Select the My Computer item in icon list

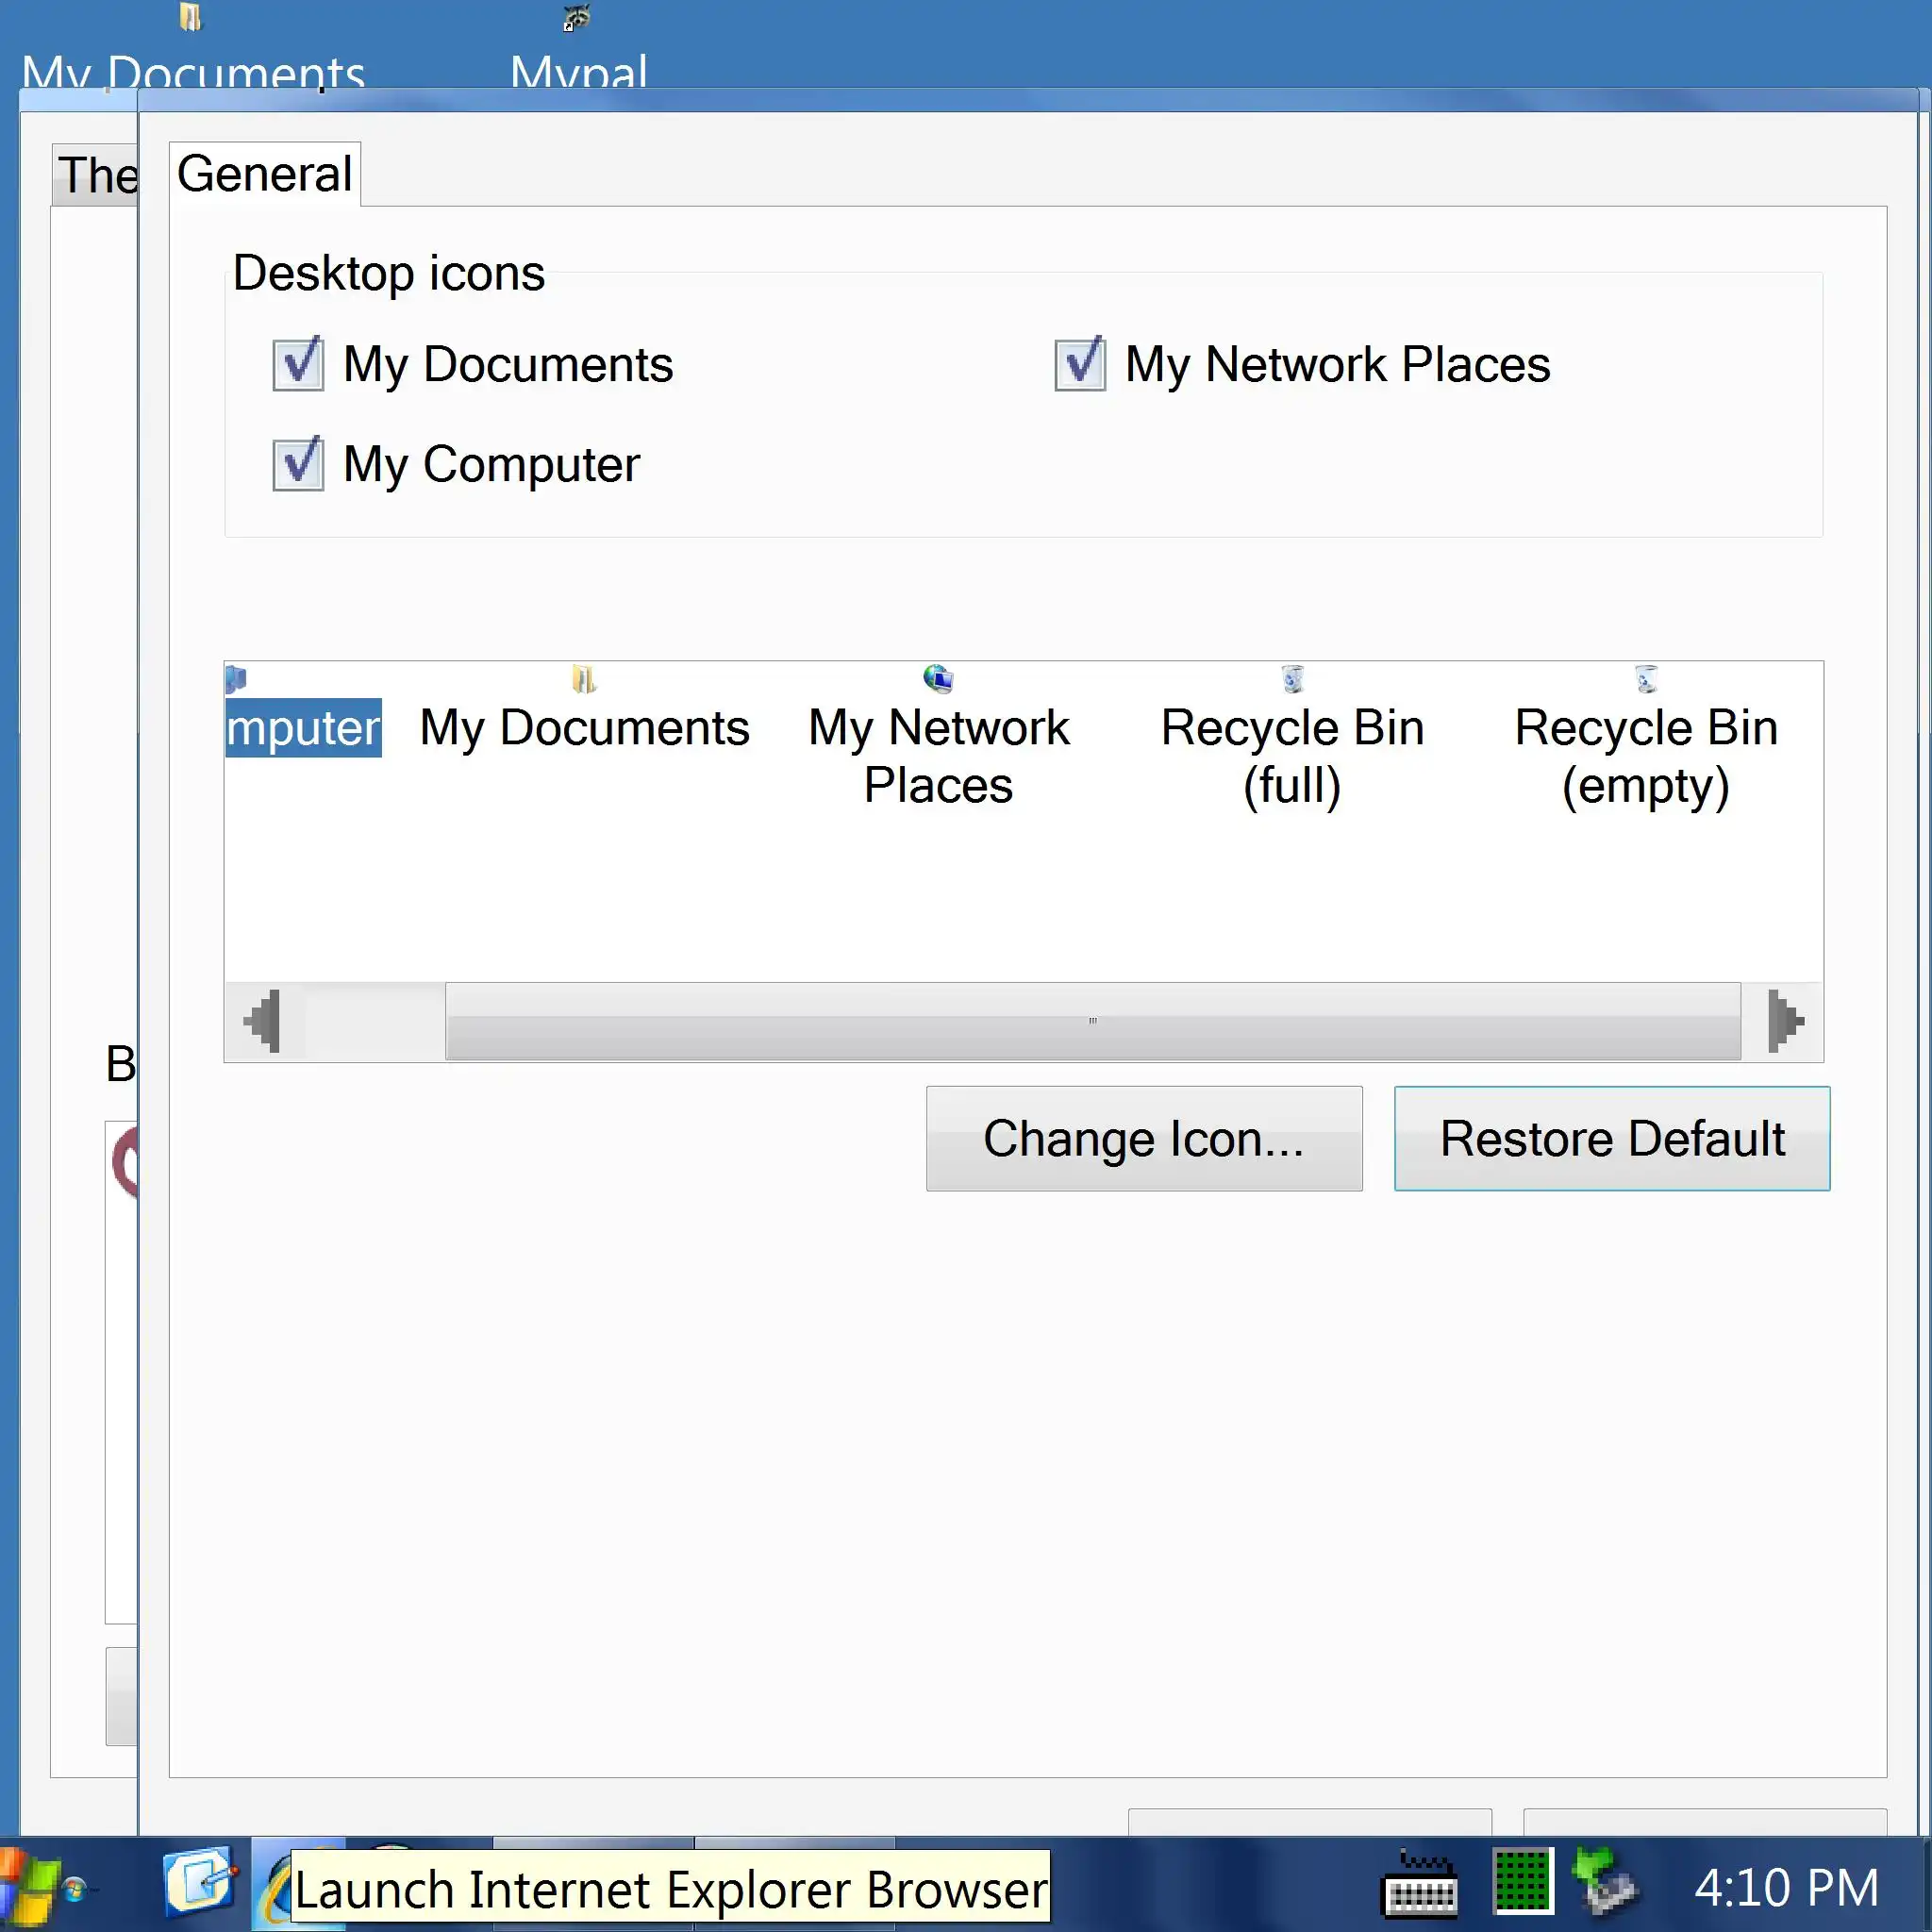[x=303, y=726]
